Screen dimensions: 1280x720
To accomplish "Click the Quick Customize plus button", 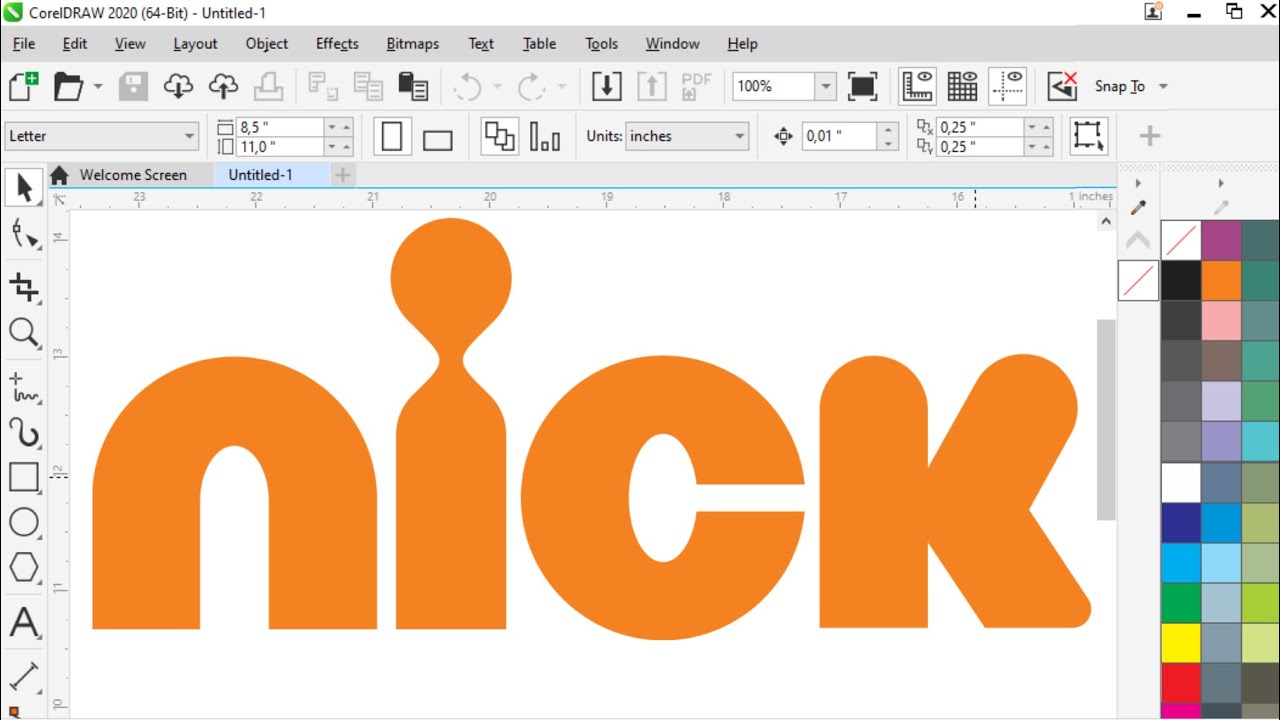I will click(1149, 136).
